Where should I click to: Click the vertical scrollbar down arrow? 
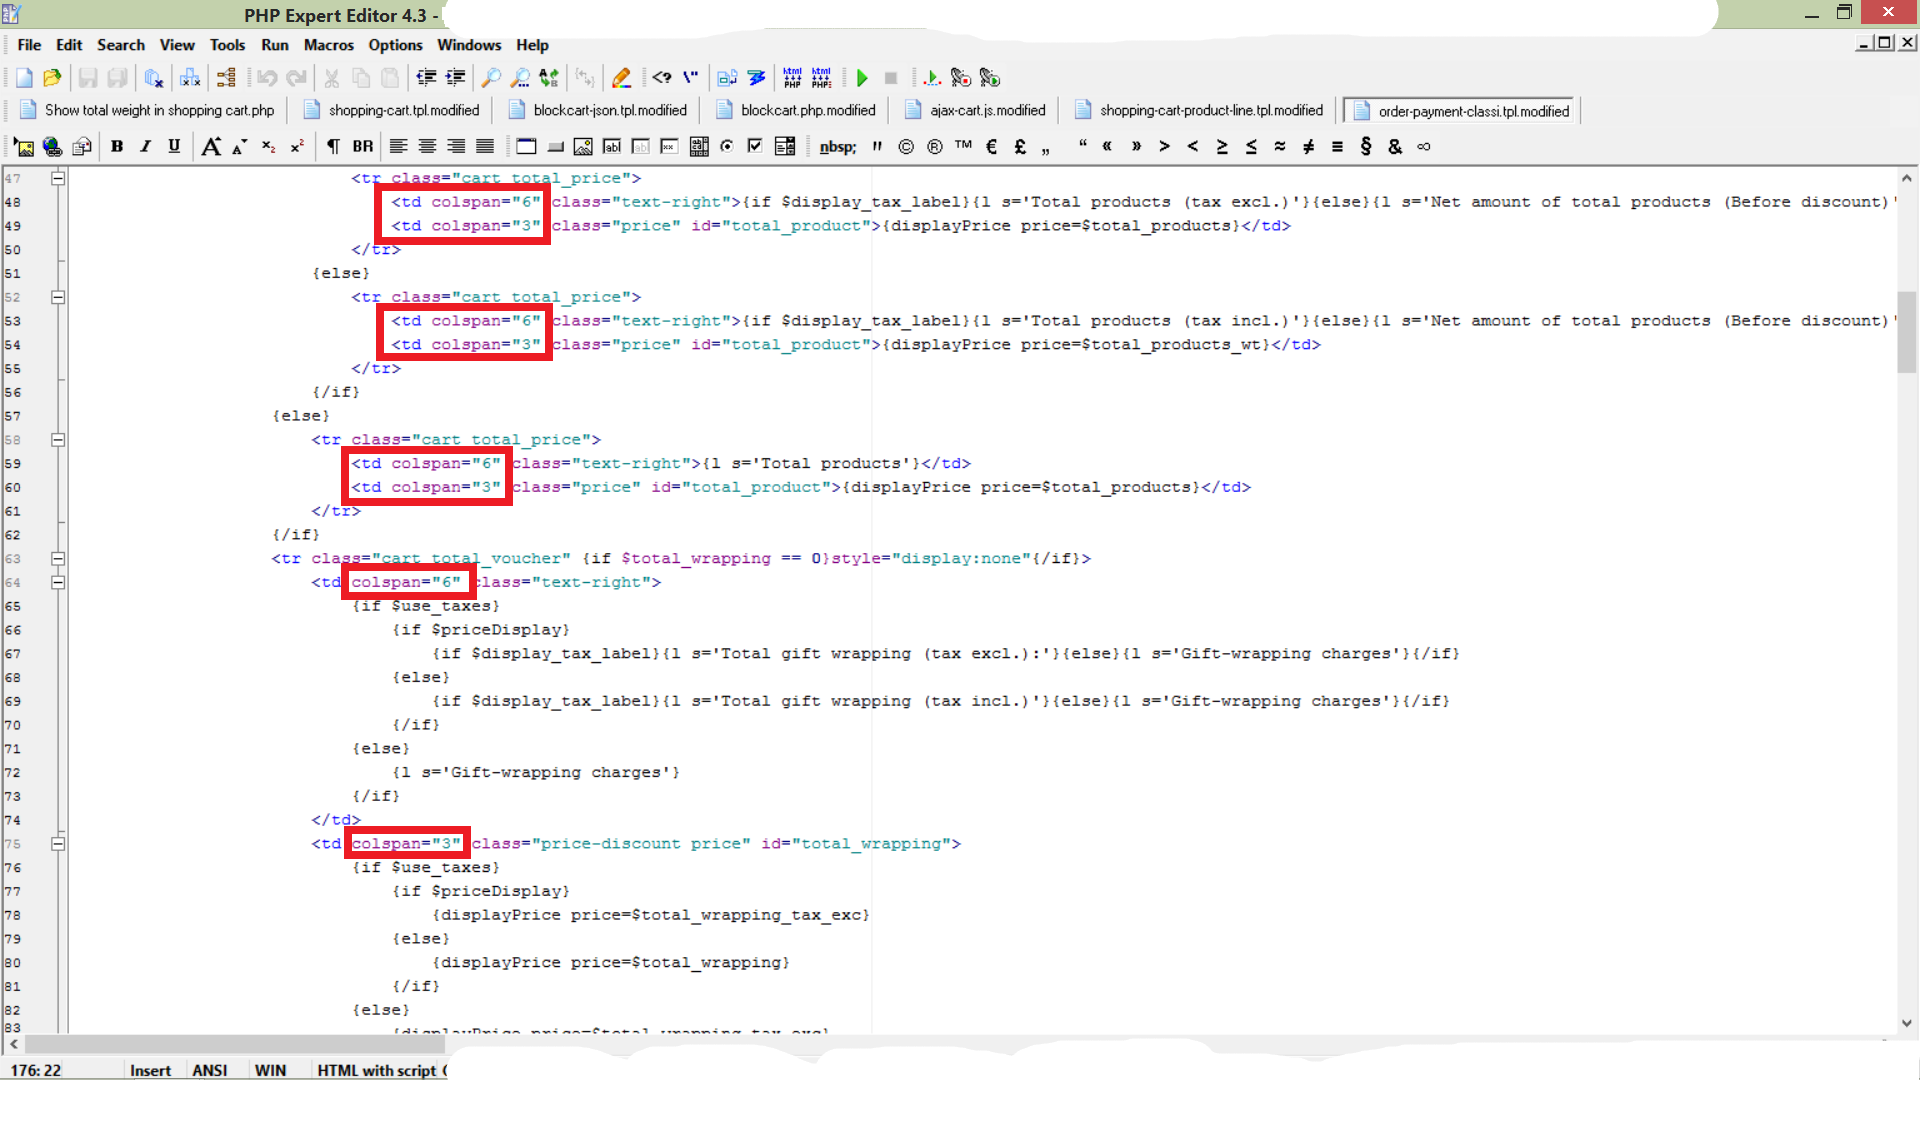point(1906,1023)
